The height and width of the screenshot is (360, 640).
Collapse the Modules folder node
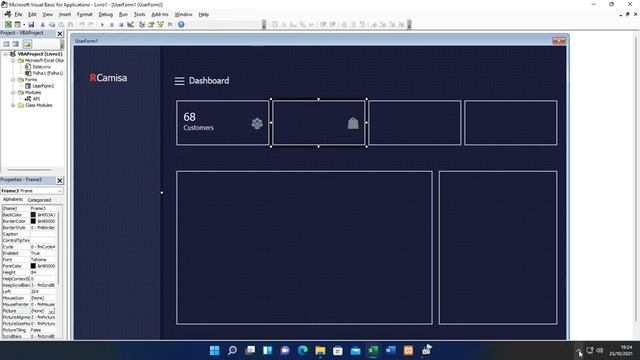13,92
